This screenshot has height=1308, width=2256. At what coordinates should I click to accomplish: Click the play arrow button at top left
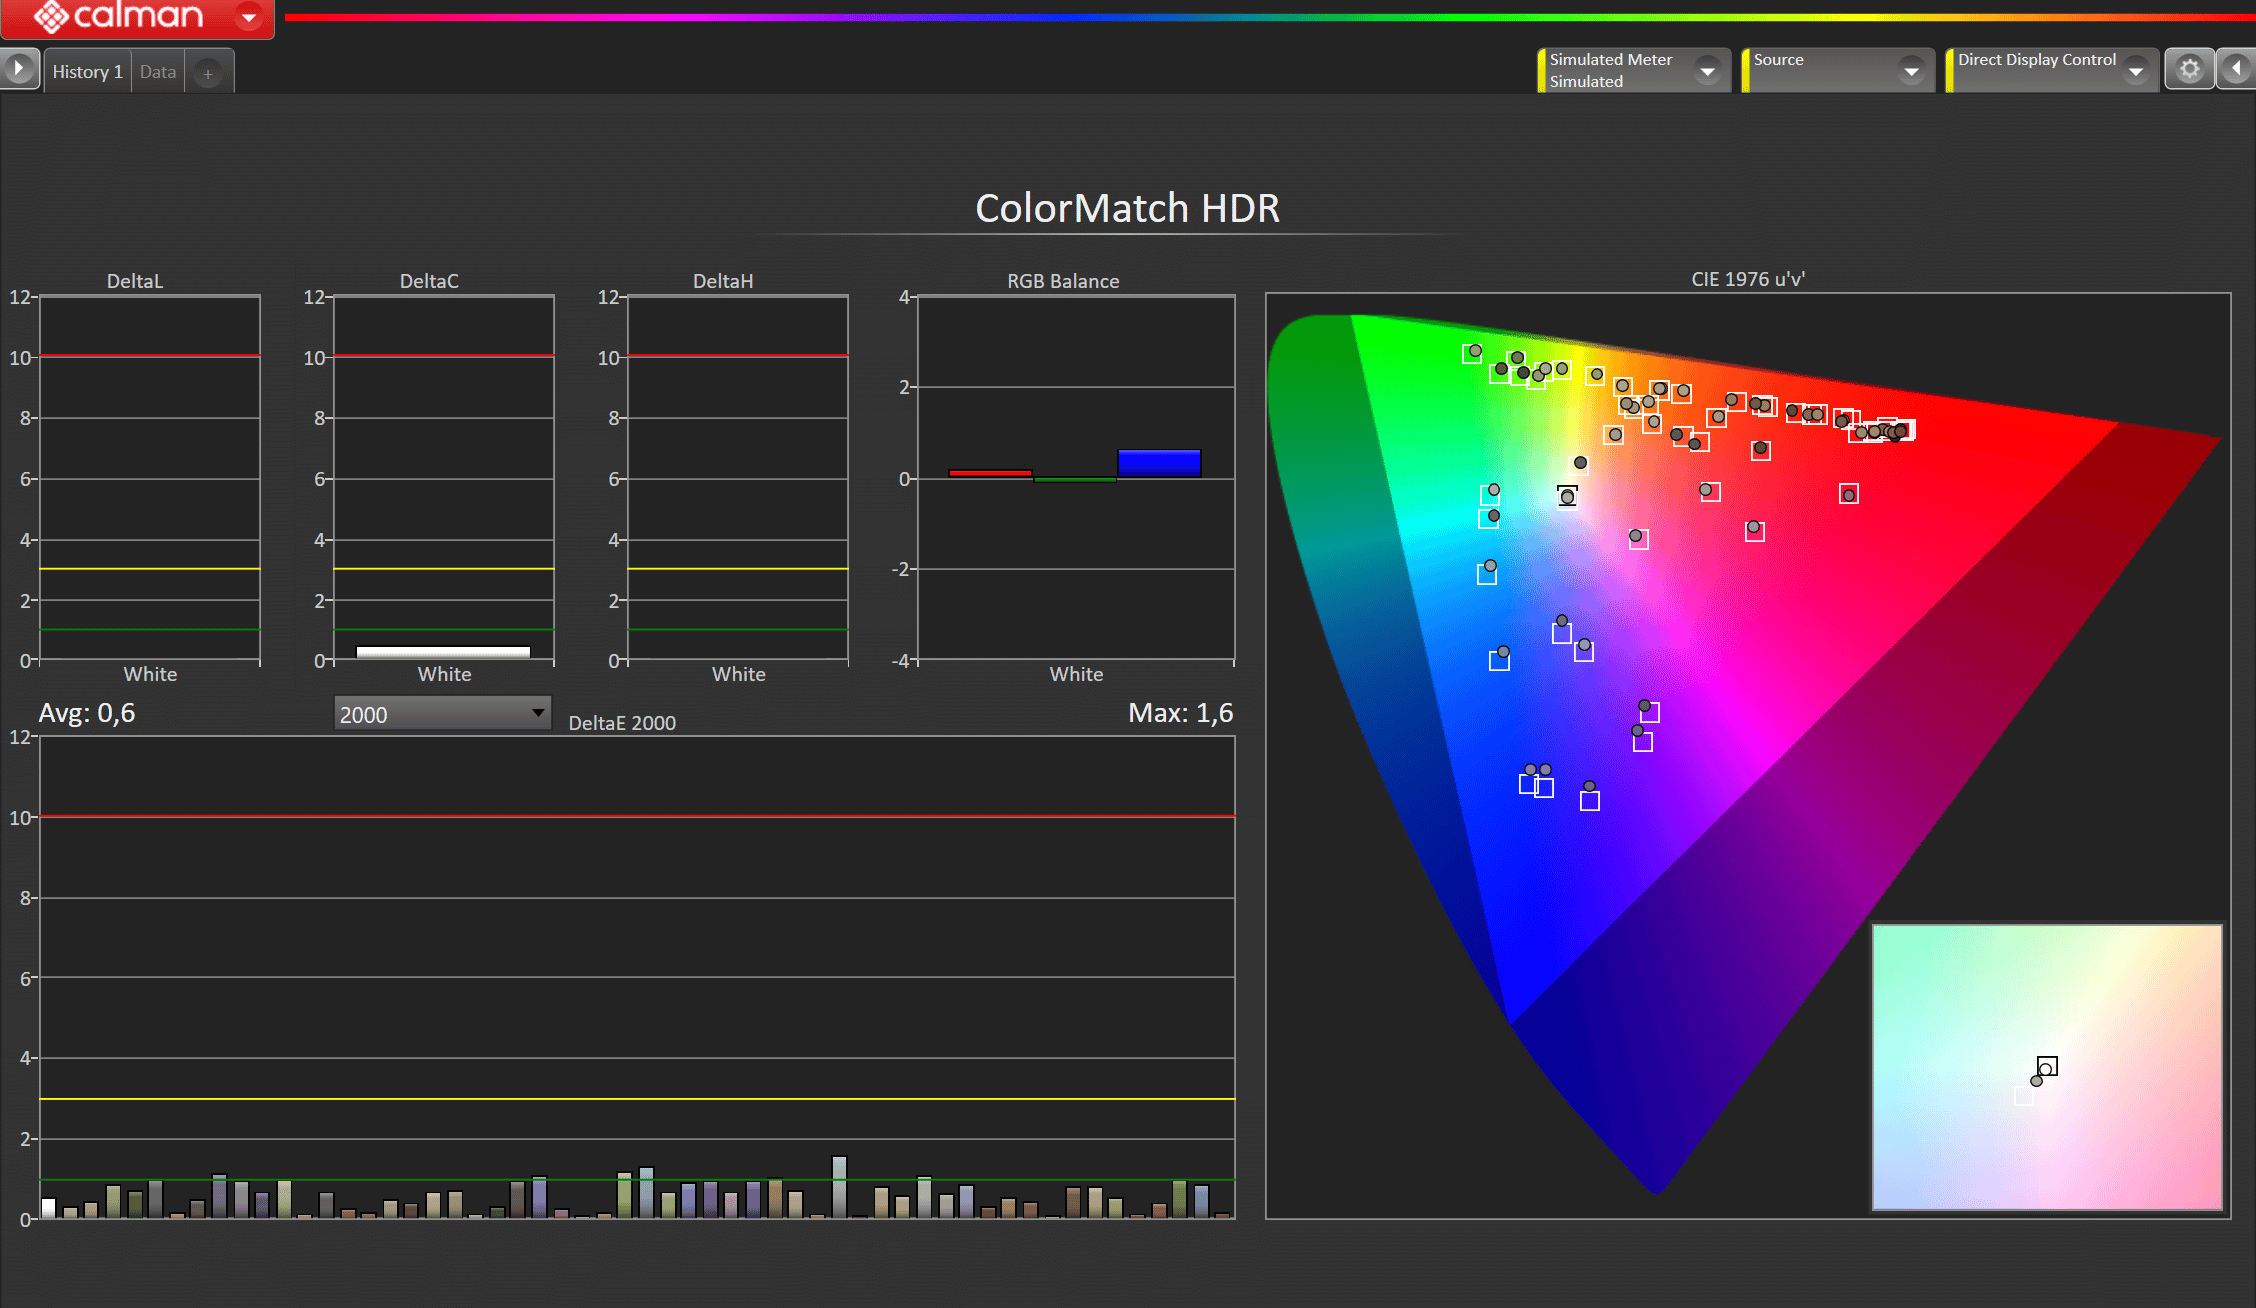[19, 70]
